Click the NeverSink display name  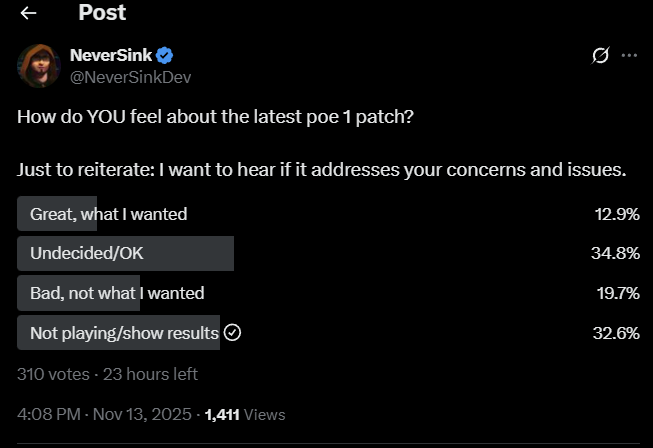111,55
